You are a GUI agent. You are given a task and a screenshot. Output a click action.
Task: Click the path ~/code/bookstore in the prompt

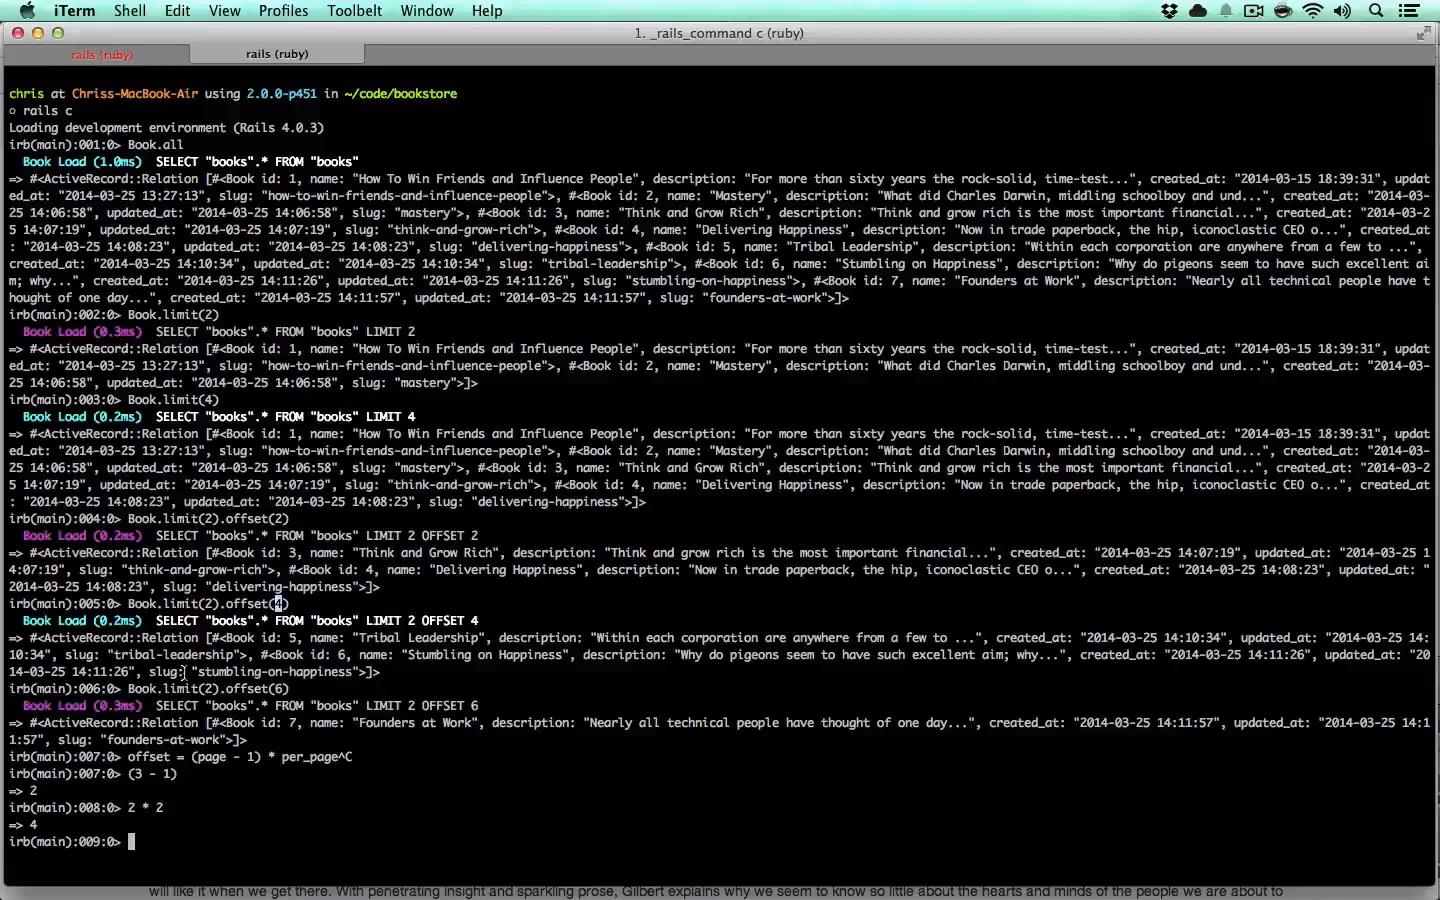point(400,94)
